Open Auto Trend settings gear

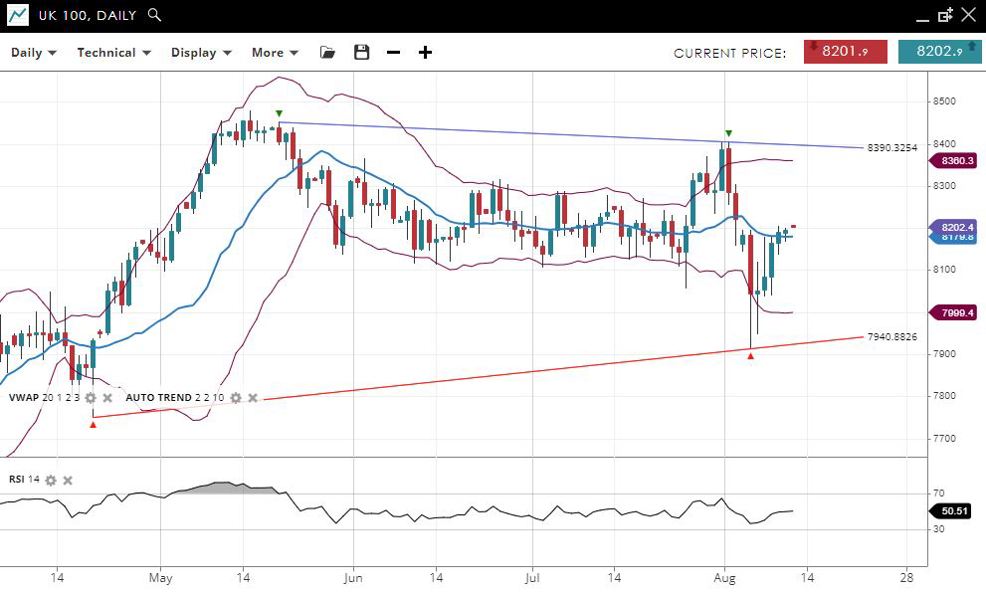click(x=236, y=398)
